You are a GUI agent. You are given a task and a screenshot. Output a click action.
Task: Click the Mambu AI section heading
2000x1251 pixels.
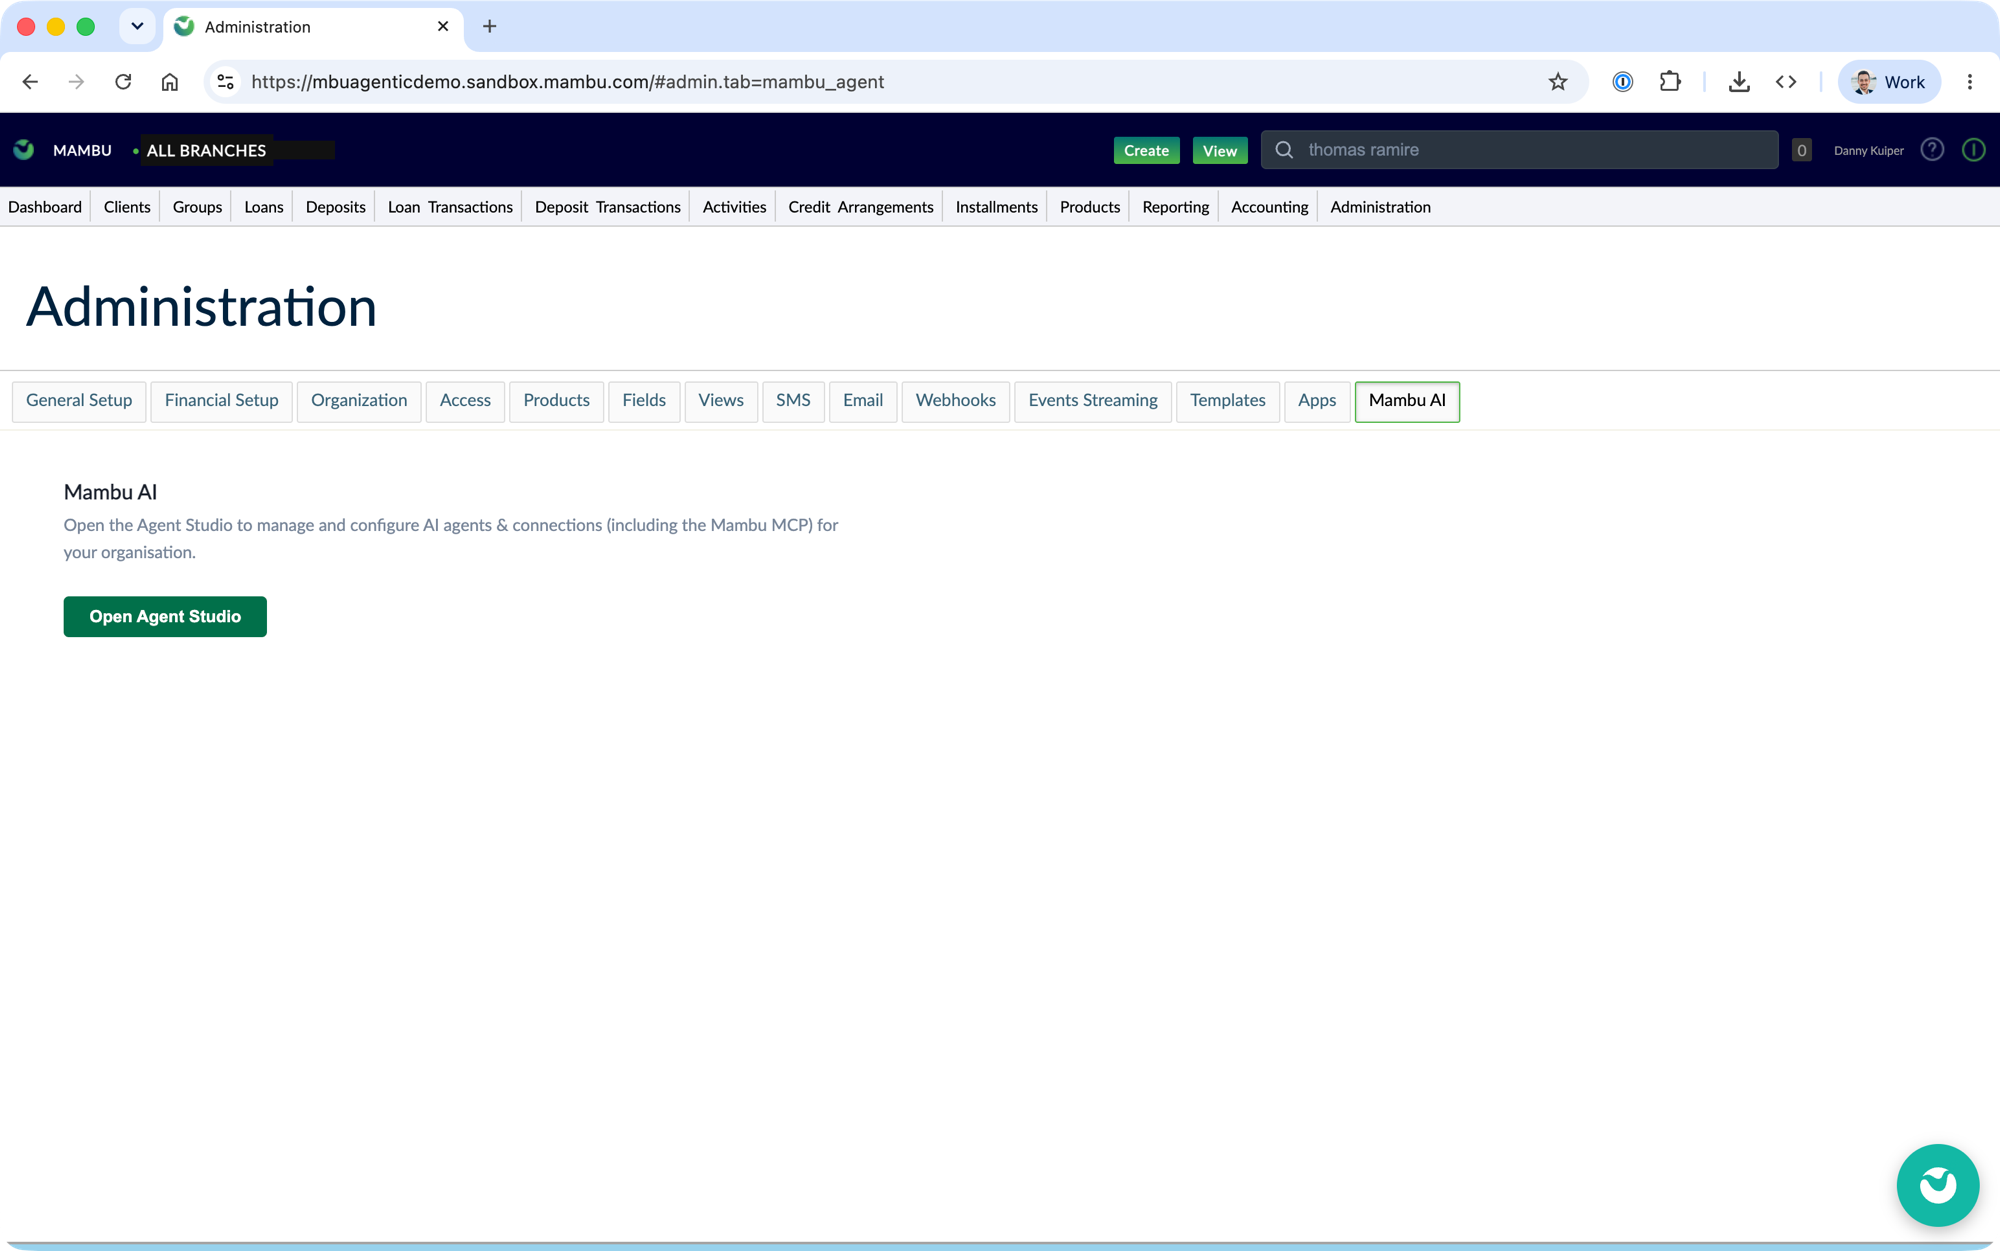click(110, 492)
